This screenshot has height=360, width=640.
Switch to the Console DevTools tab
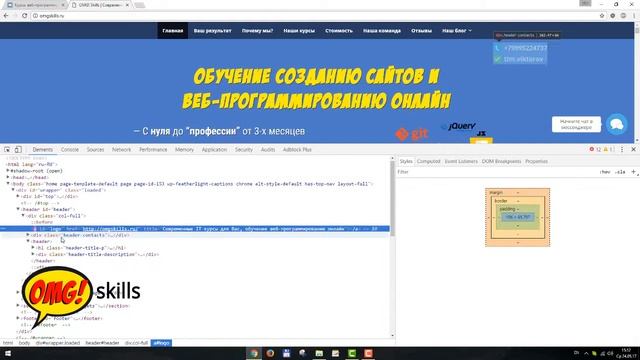click(70, 150)
